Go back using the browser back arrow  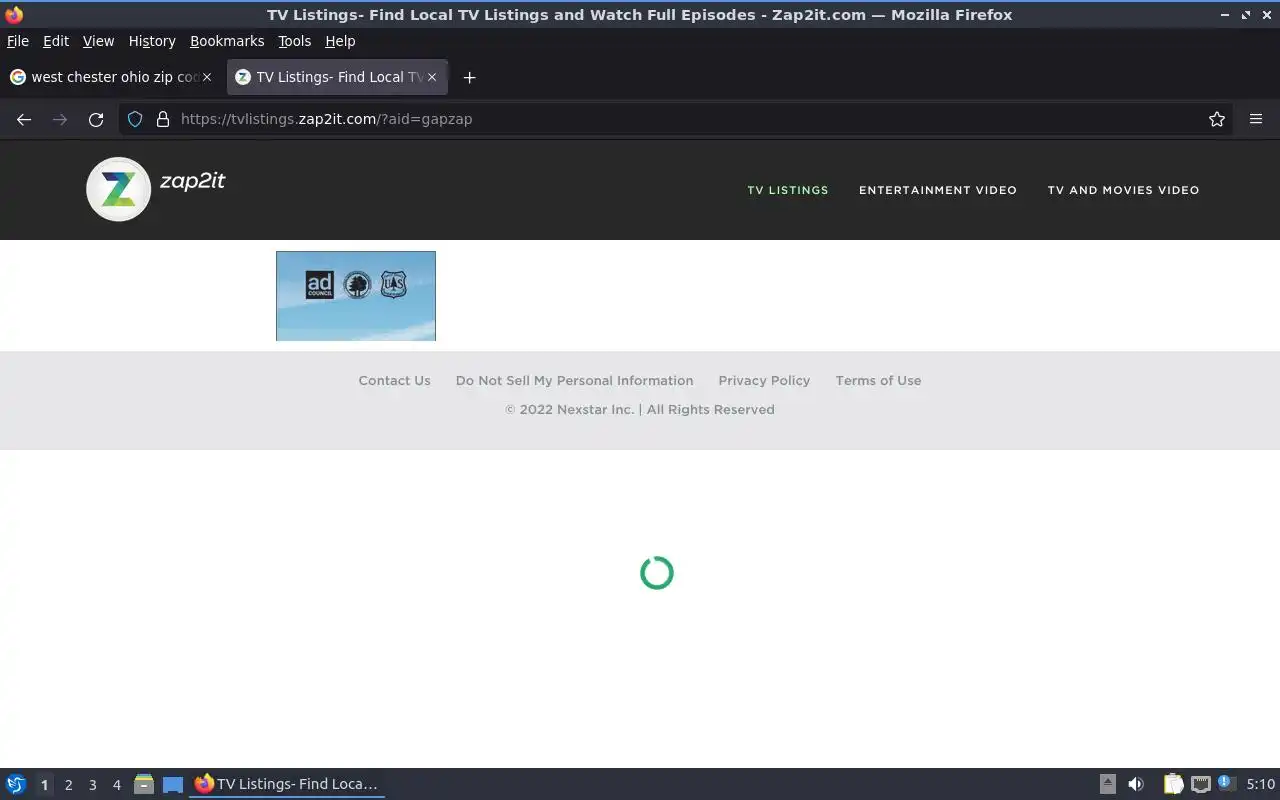tap(24, 119)
